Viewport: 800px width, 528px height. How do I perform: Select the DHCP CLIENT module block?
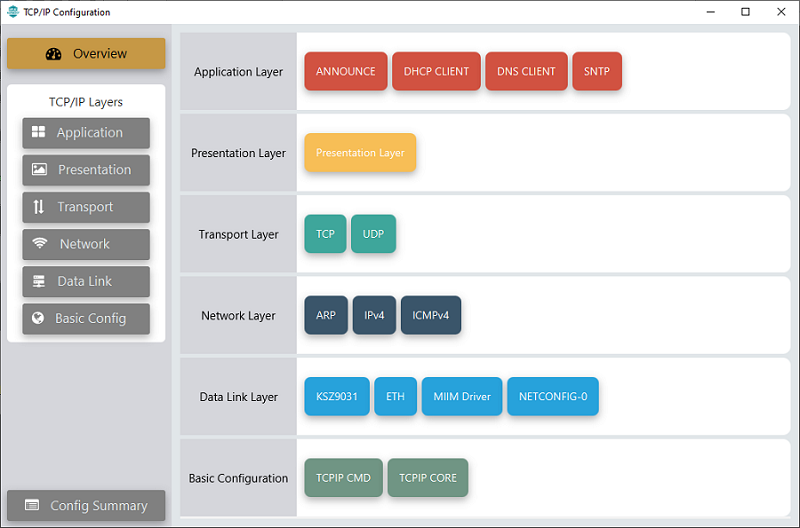click(436, 71)
